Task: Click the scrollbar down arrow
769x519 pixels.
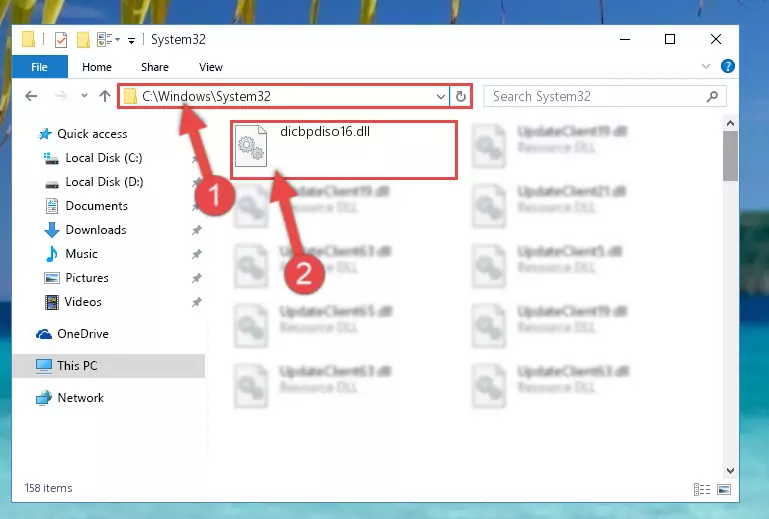Action: coord(730,471)
